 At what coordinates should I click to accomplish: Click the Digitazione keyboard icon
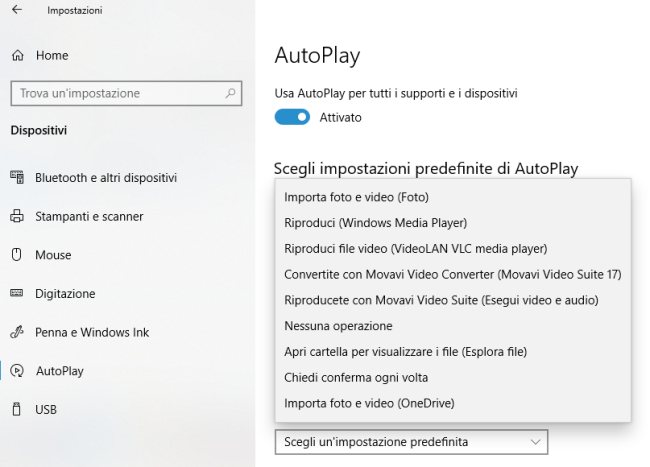click(17, 293)
